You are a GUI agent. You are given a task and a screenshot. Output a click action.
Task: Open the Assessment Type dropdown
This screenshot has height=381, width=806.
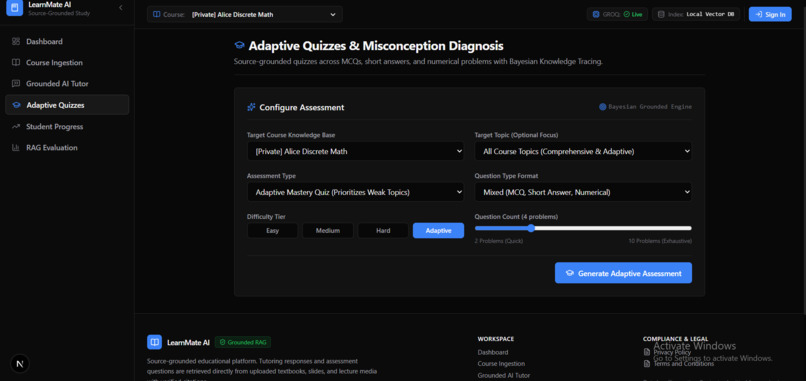click(x=355, y=192)
